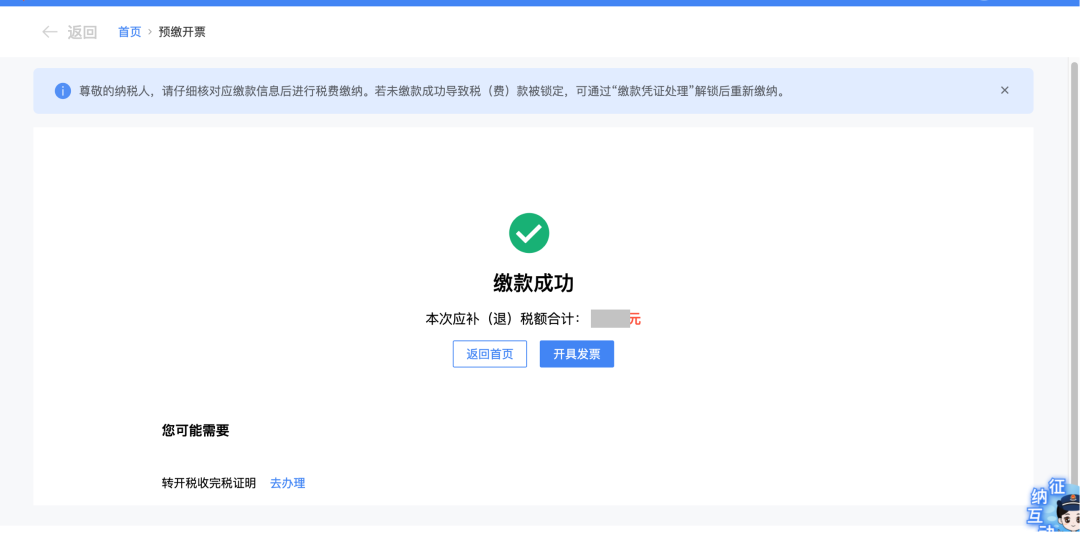Click the 转开税收完税证明 text
This screenshot has width=1080, height=533.
tap(209, 483)
